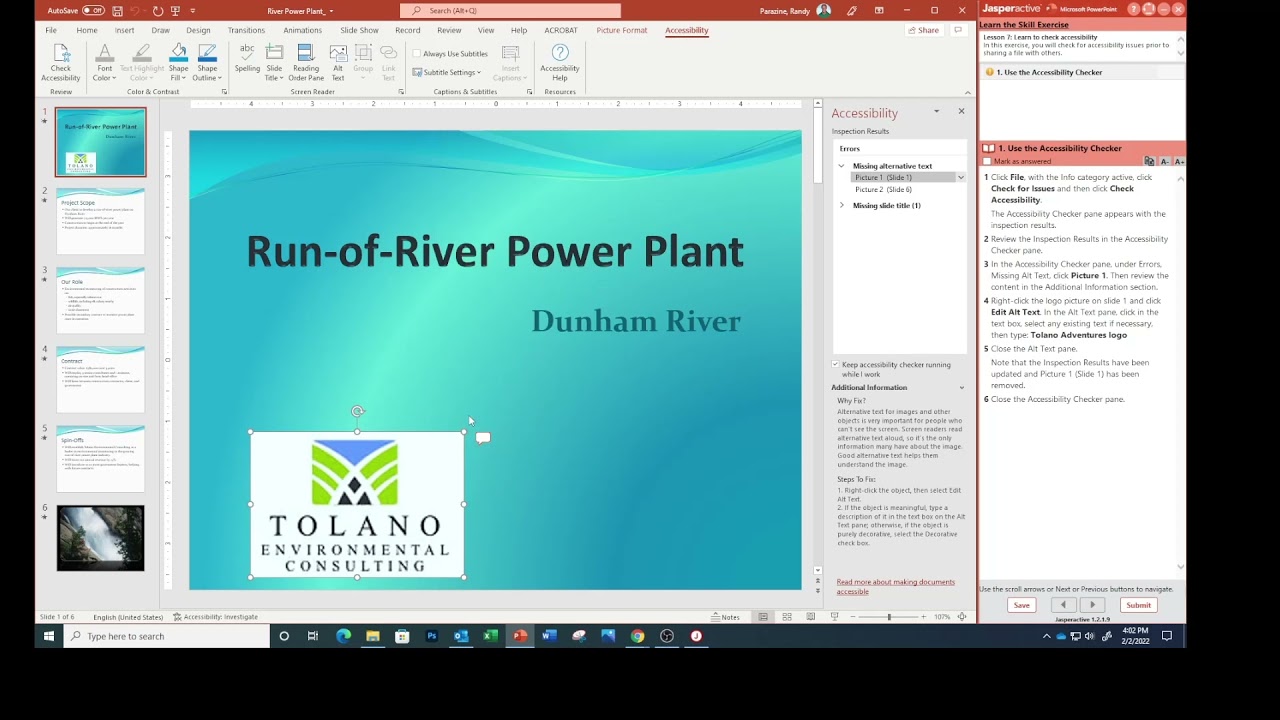Screen dimensions: 1280x720
Task: Expand Missing slide title group
Action: click(x=841, y=205)
